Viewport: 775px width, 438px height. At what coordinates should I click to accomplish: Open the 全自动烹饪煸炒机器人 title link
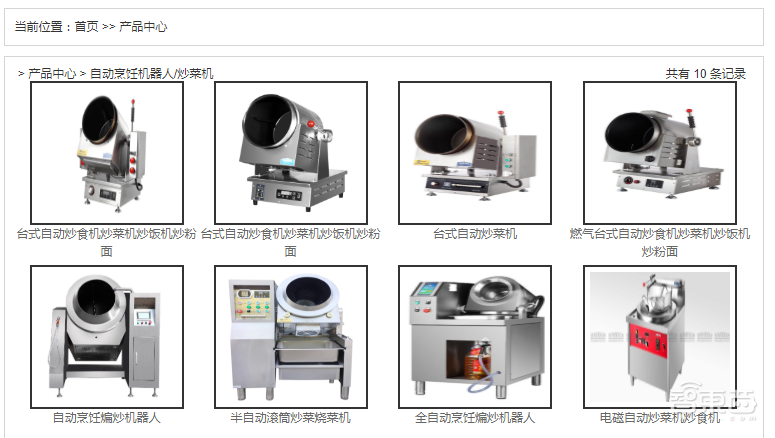[x=475, y=418]
